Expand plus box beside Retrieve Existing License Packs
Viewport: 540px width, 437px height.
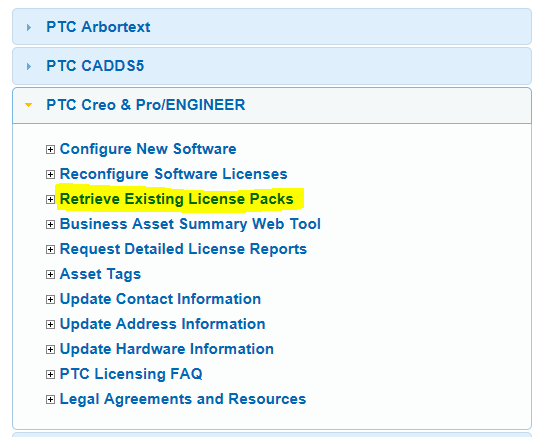(x=50, y=199)
